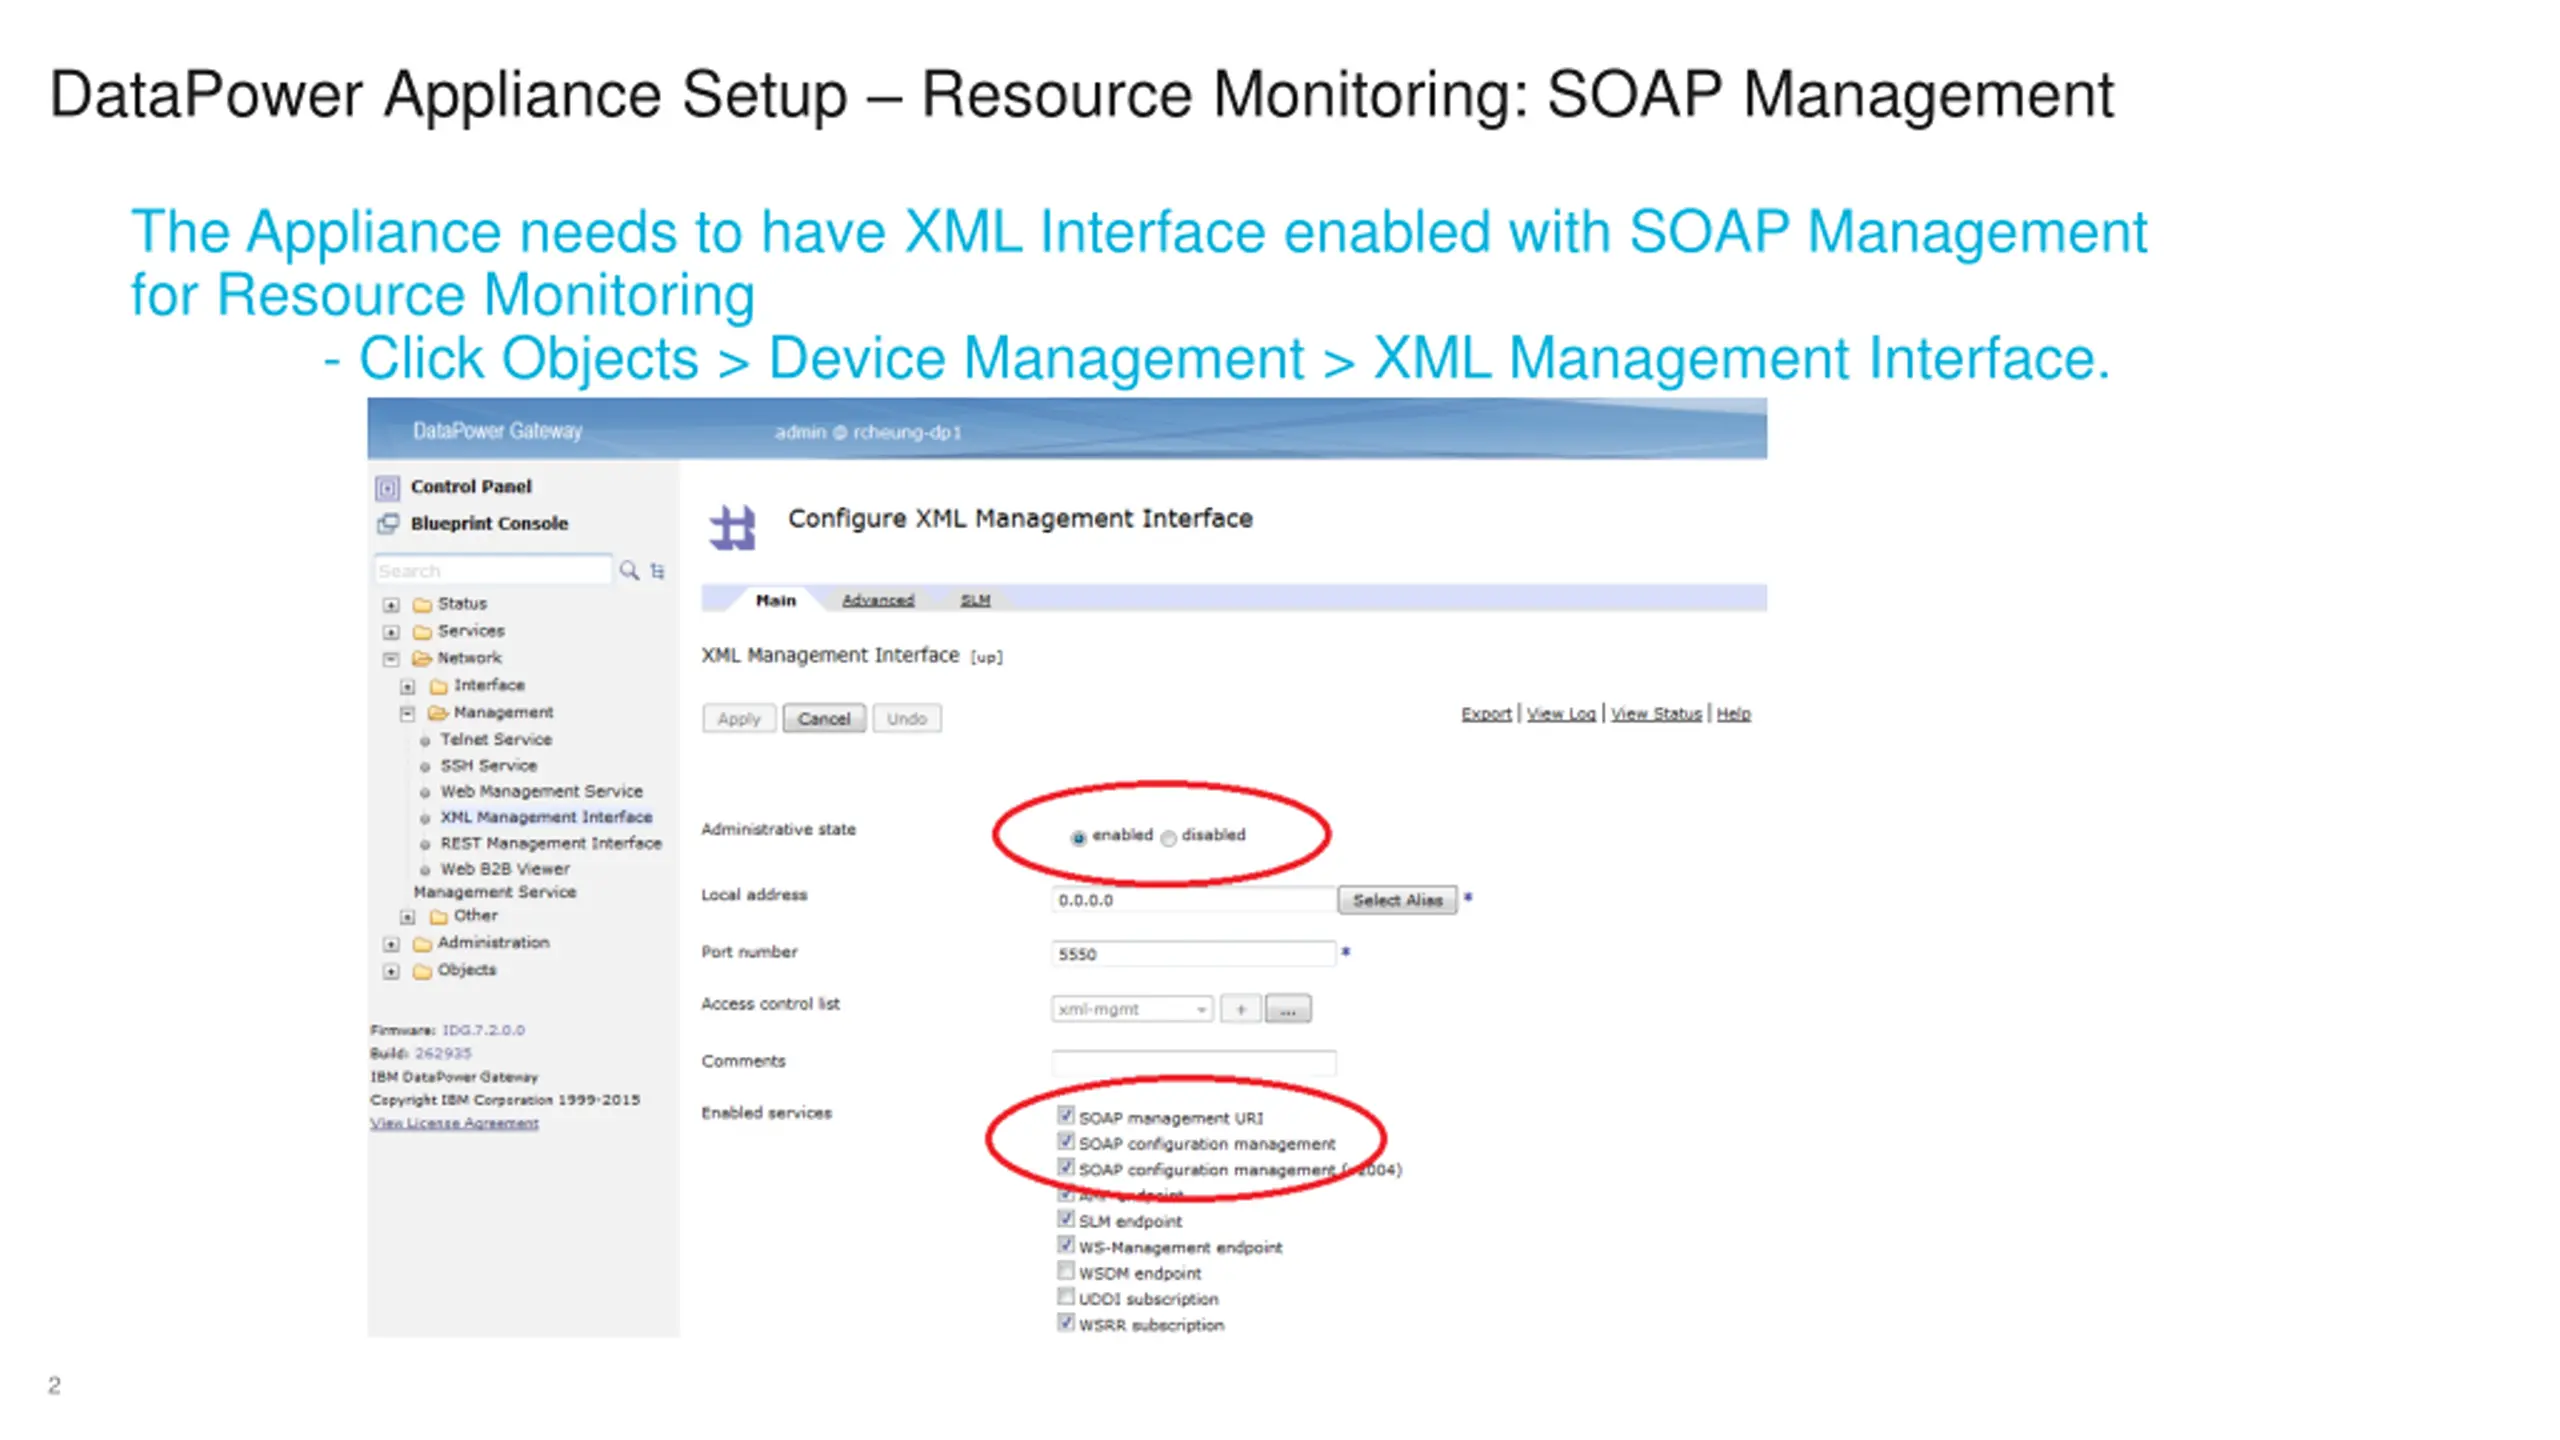The height and width of the screenshot is (1440, 2560).
Task: Expand the Objects tree node
Action: 391,971
